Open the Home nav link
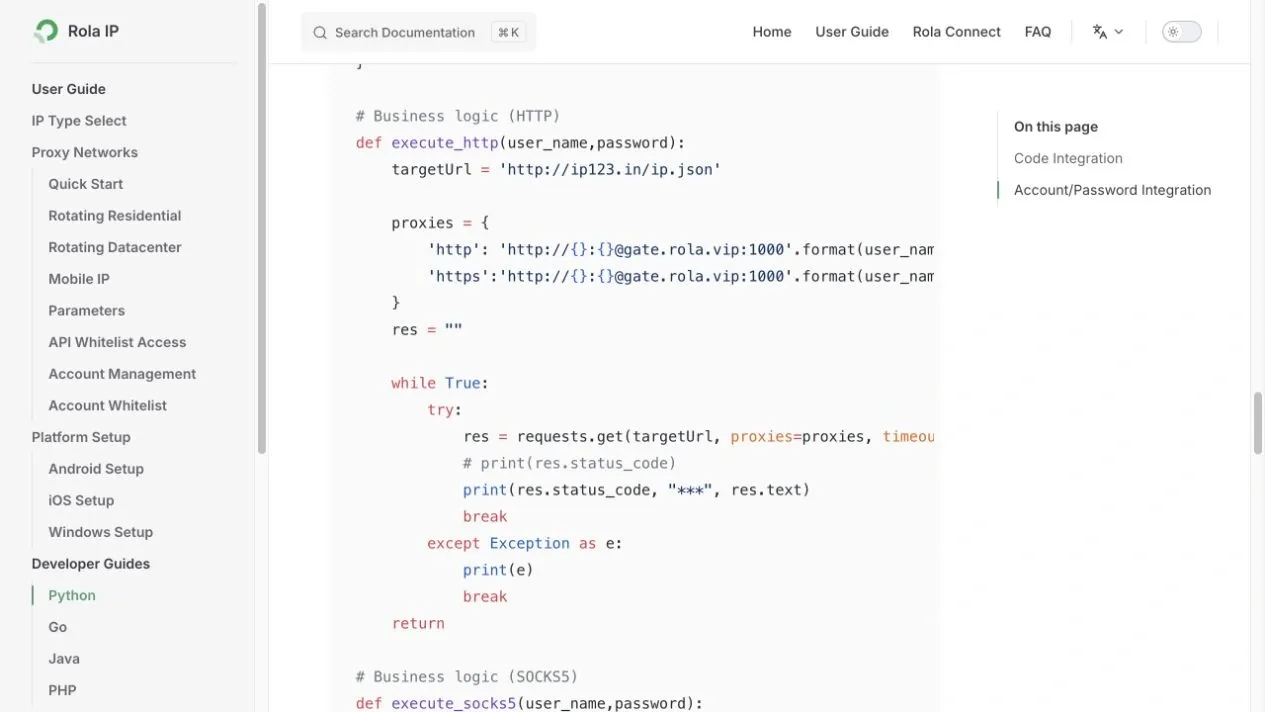The height and width of the screenshot is (712, 1265). tap(772, 32)
